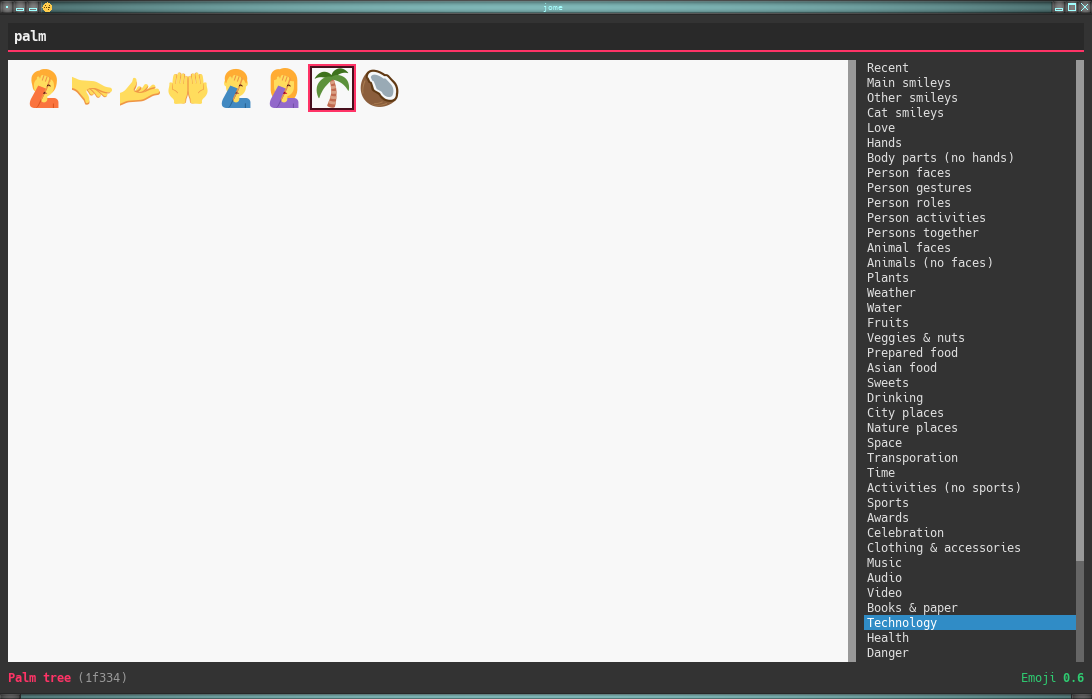Pick the palm down hand emoji
1092x699 pixels.
[91, 91]
